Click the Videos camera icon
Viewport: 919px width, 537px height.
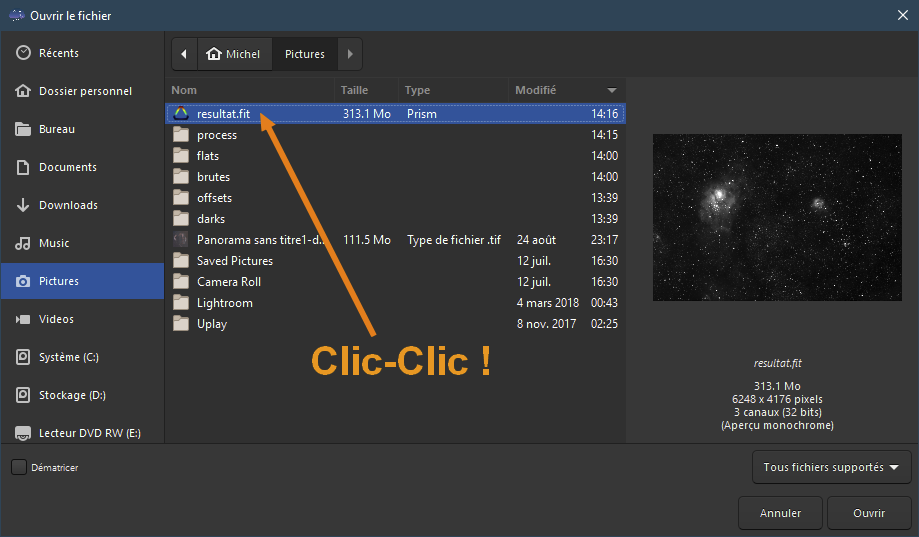tap(23, 320)
